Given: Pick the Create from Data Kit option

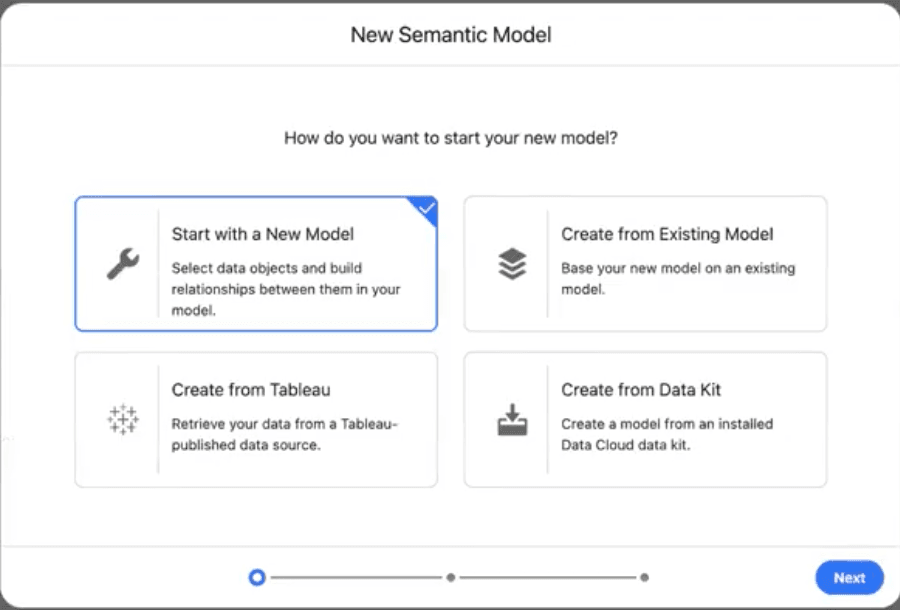Looking at the screenshot, I should point(645,420).
